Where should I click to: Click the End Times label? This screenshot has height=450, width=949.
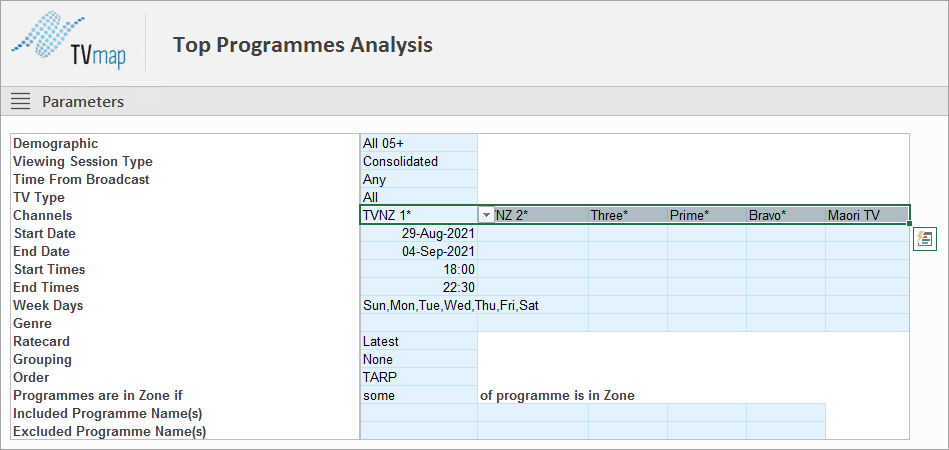[46, 287]
